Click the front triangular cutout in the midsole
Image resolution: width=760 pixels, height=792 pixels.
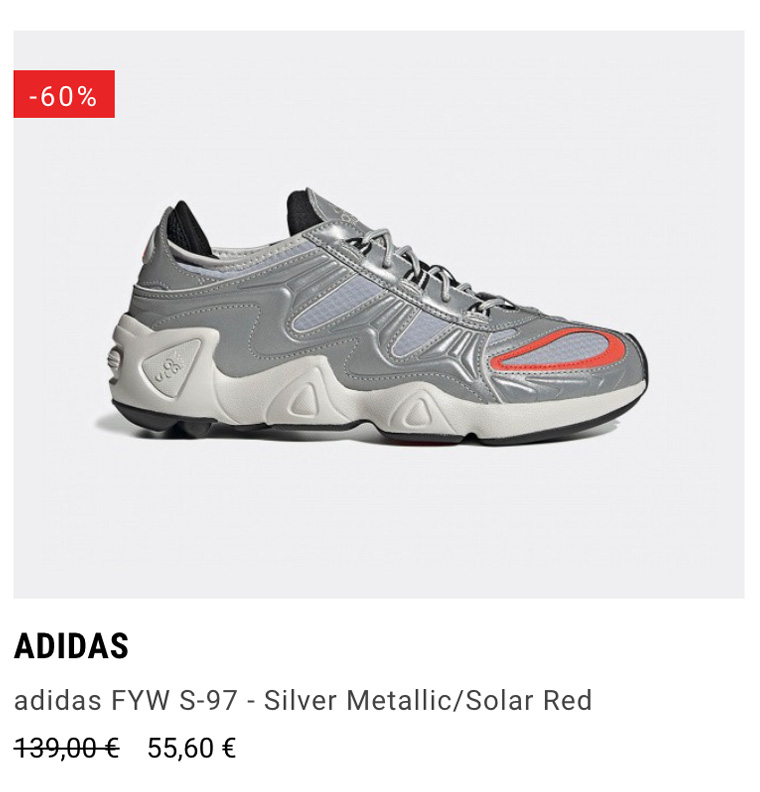(x=417, y=408)
